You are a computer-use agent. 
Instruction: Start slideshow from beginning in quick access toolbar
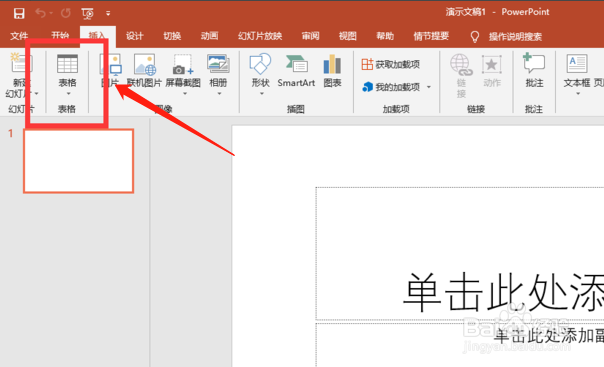click(87, 13)
